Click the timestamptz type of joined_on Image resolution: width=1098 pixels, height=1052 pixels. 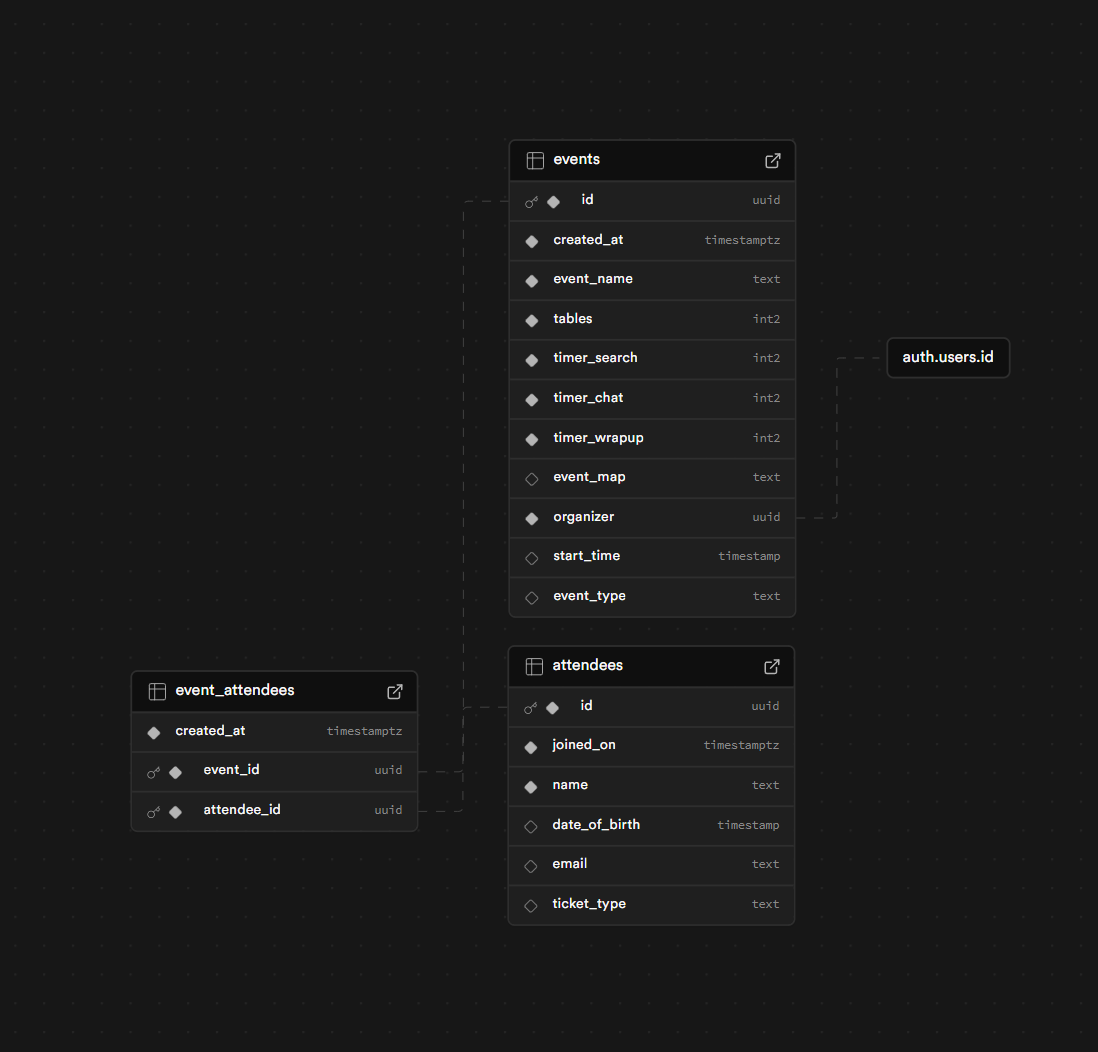[741, 745]
